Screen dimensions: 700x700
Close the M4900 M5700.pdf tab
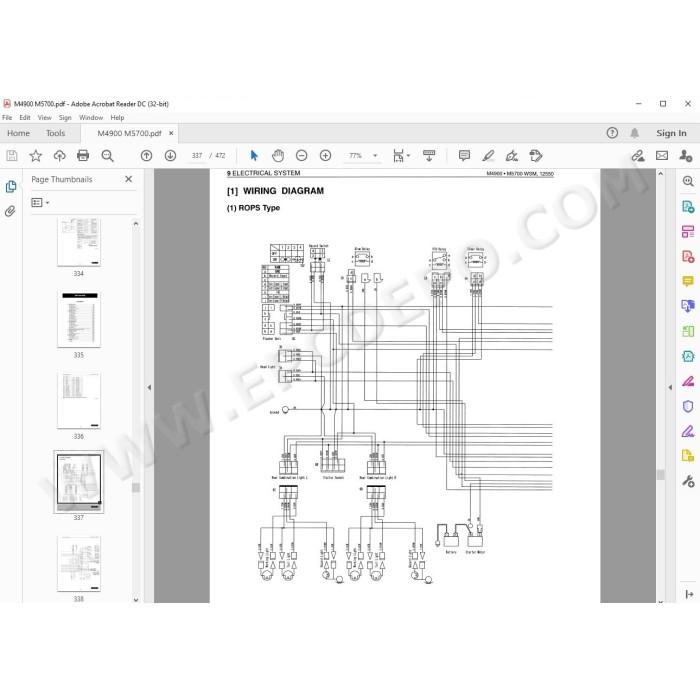click(x=171, y=133)
